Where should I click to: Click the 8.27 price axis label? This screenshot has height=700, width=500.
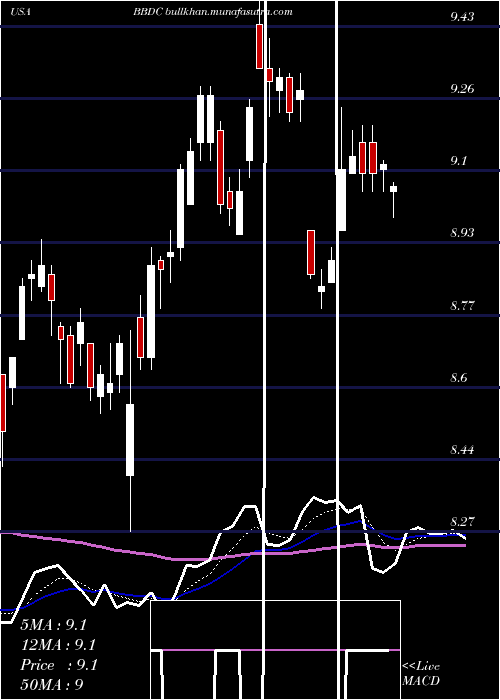pos(462,521)
